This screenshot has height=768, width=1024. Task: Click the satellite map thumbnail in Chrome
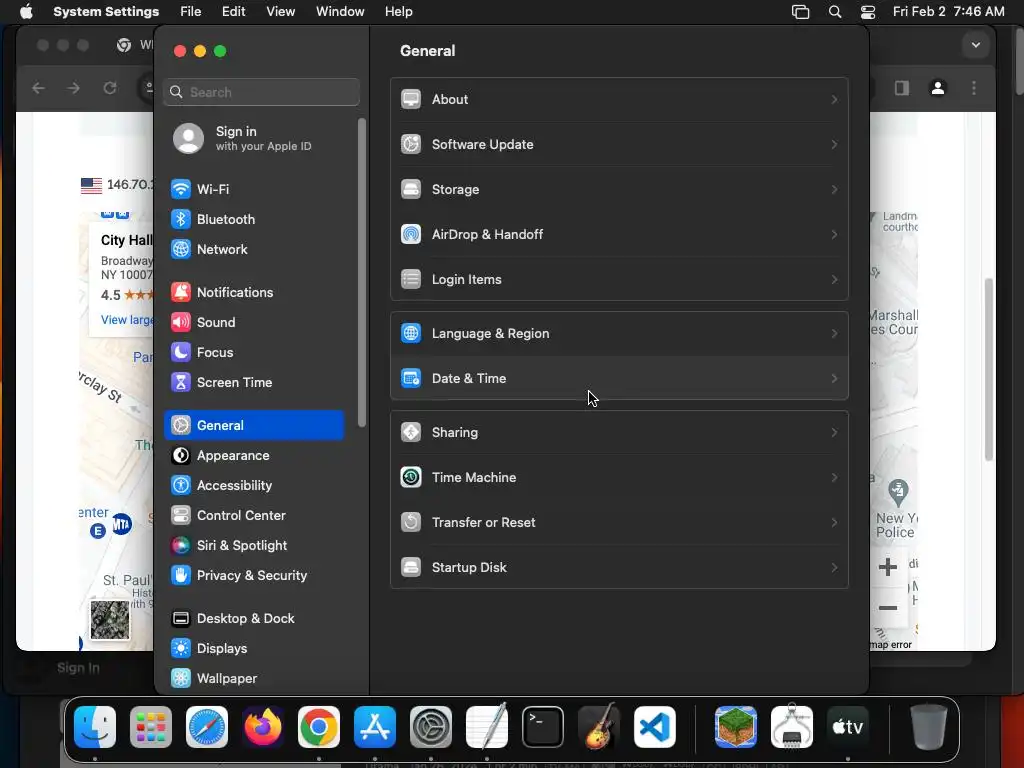pyautogui.click(x=110, y=620)
